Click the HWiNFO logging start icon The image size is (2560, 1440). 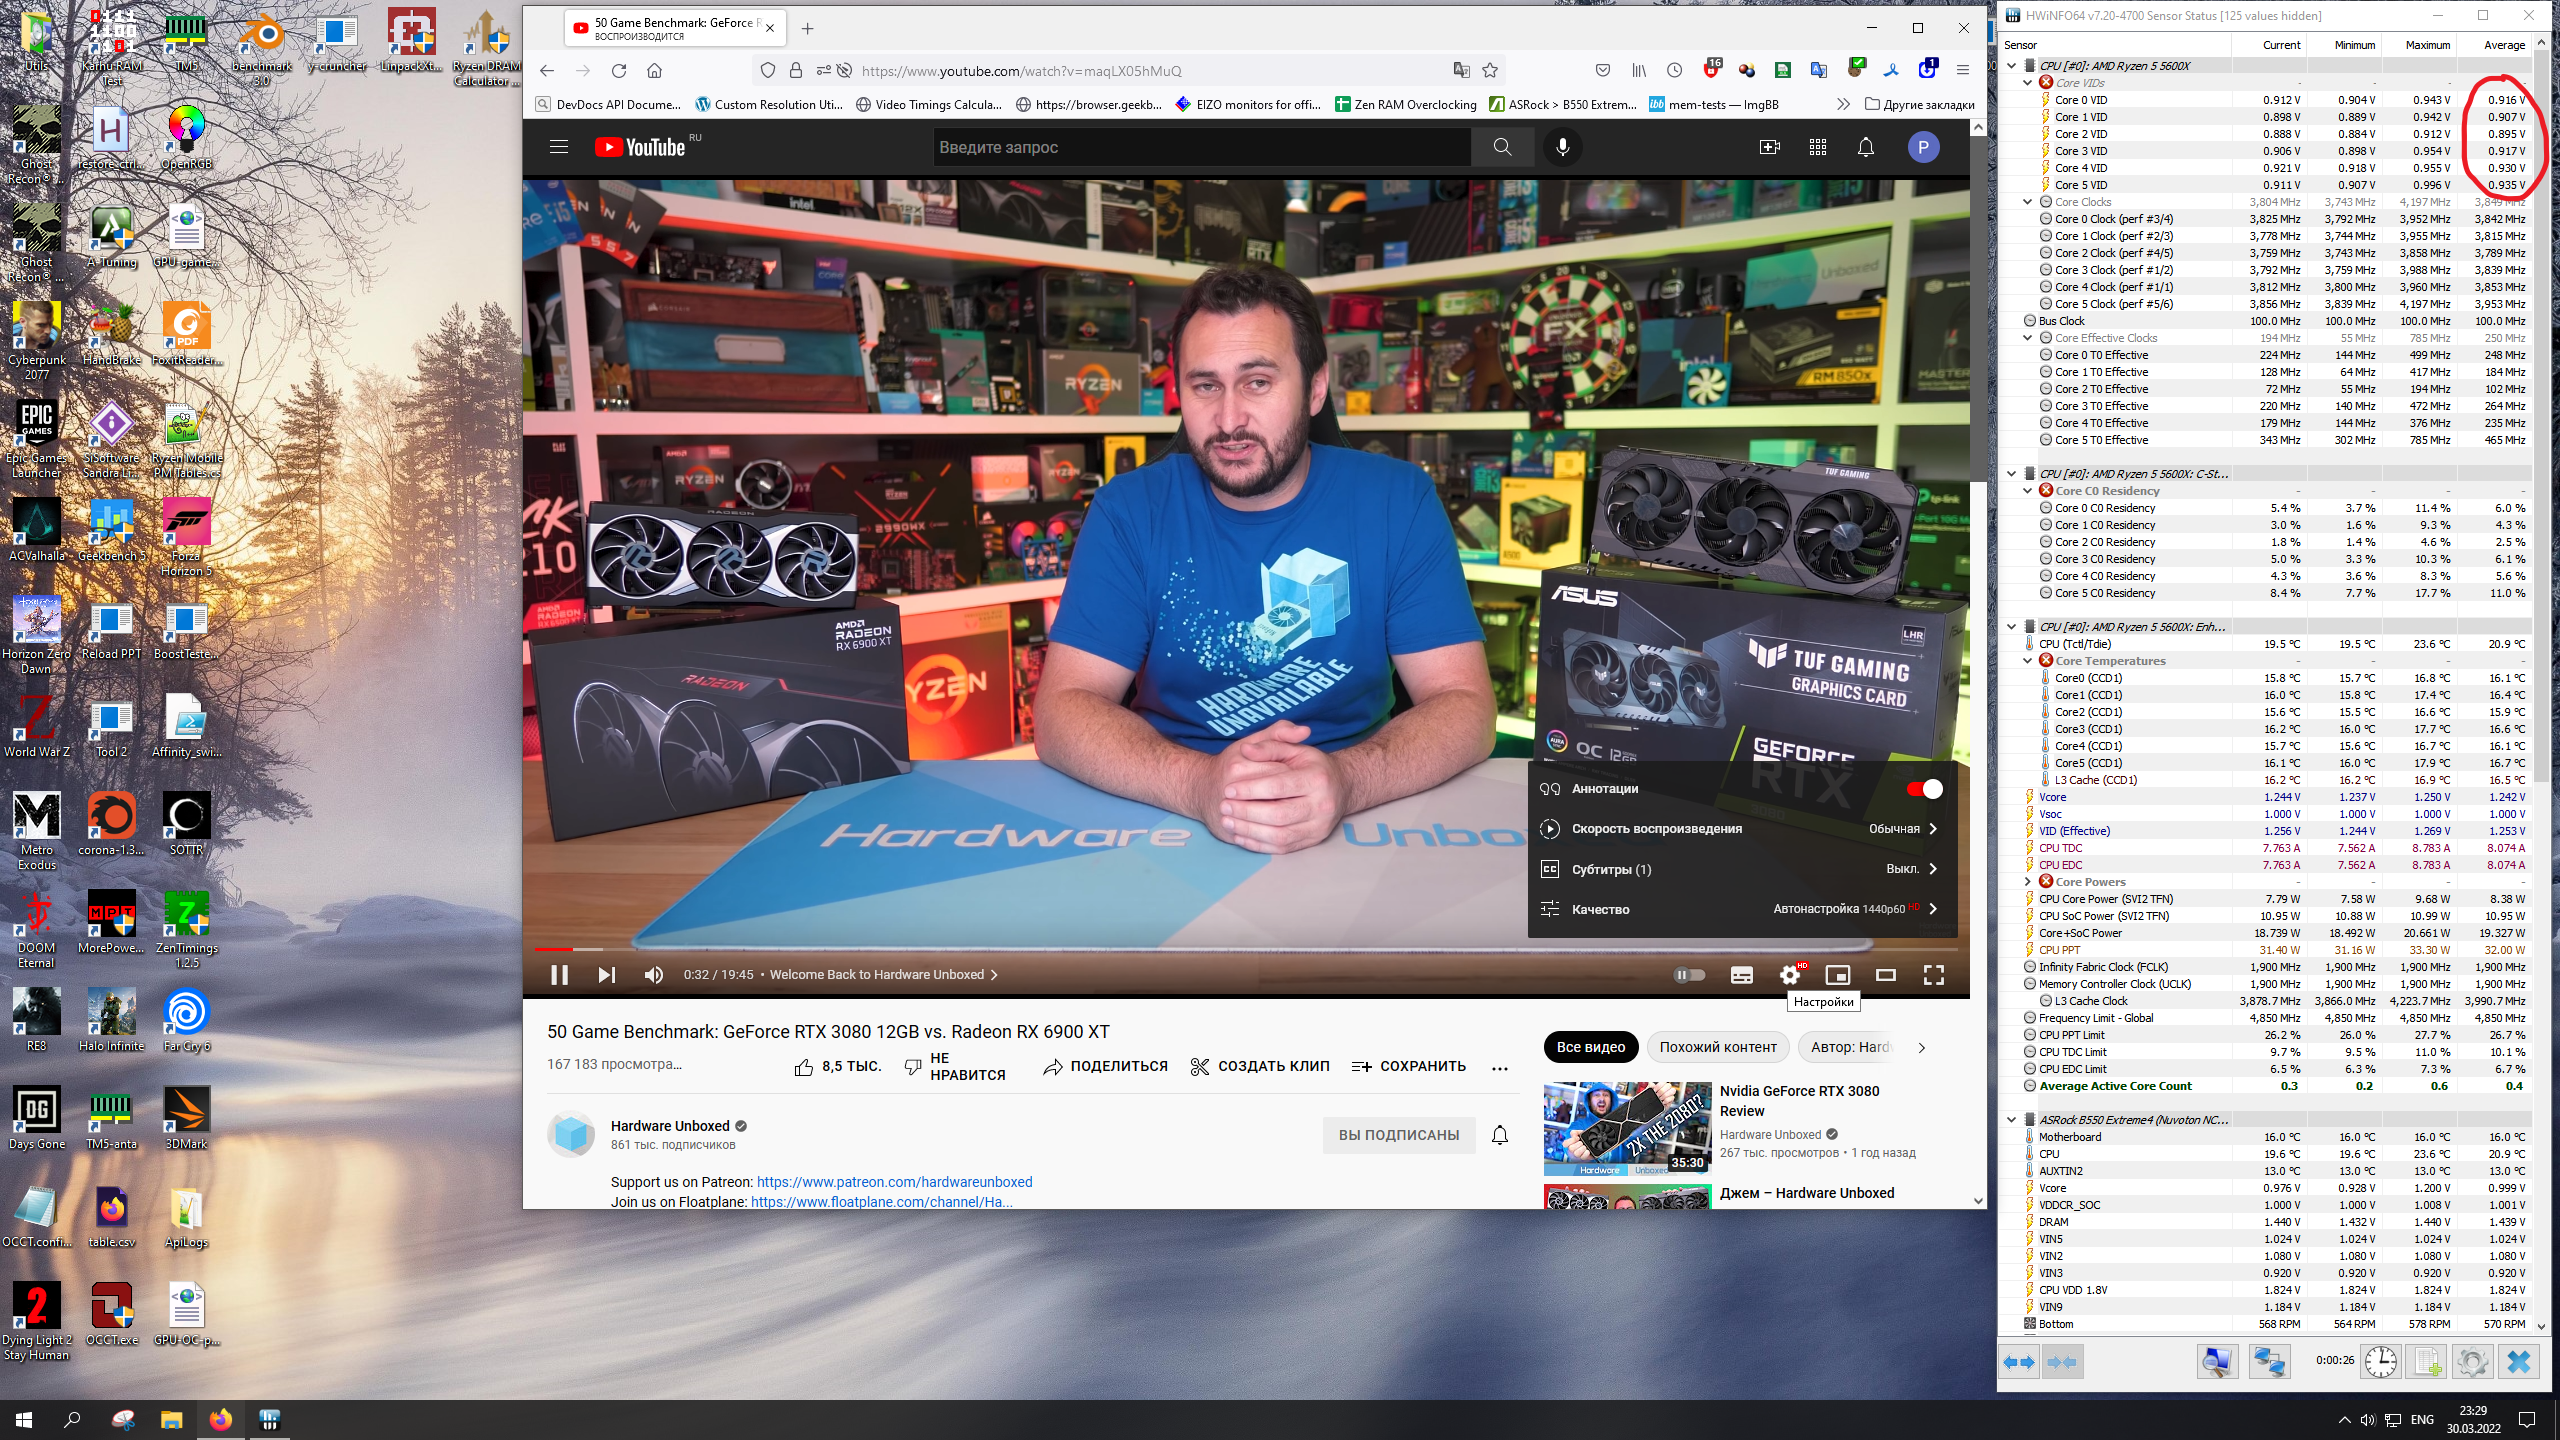(2427, 1362)
